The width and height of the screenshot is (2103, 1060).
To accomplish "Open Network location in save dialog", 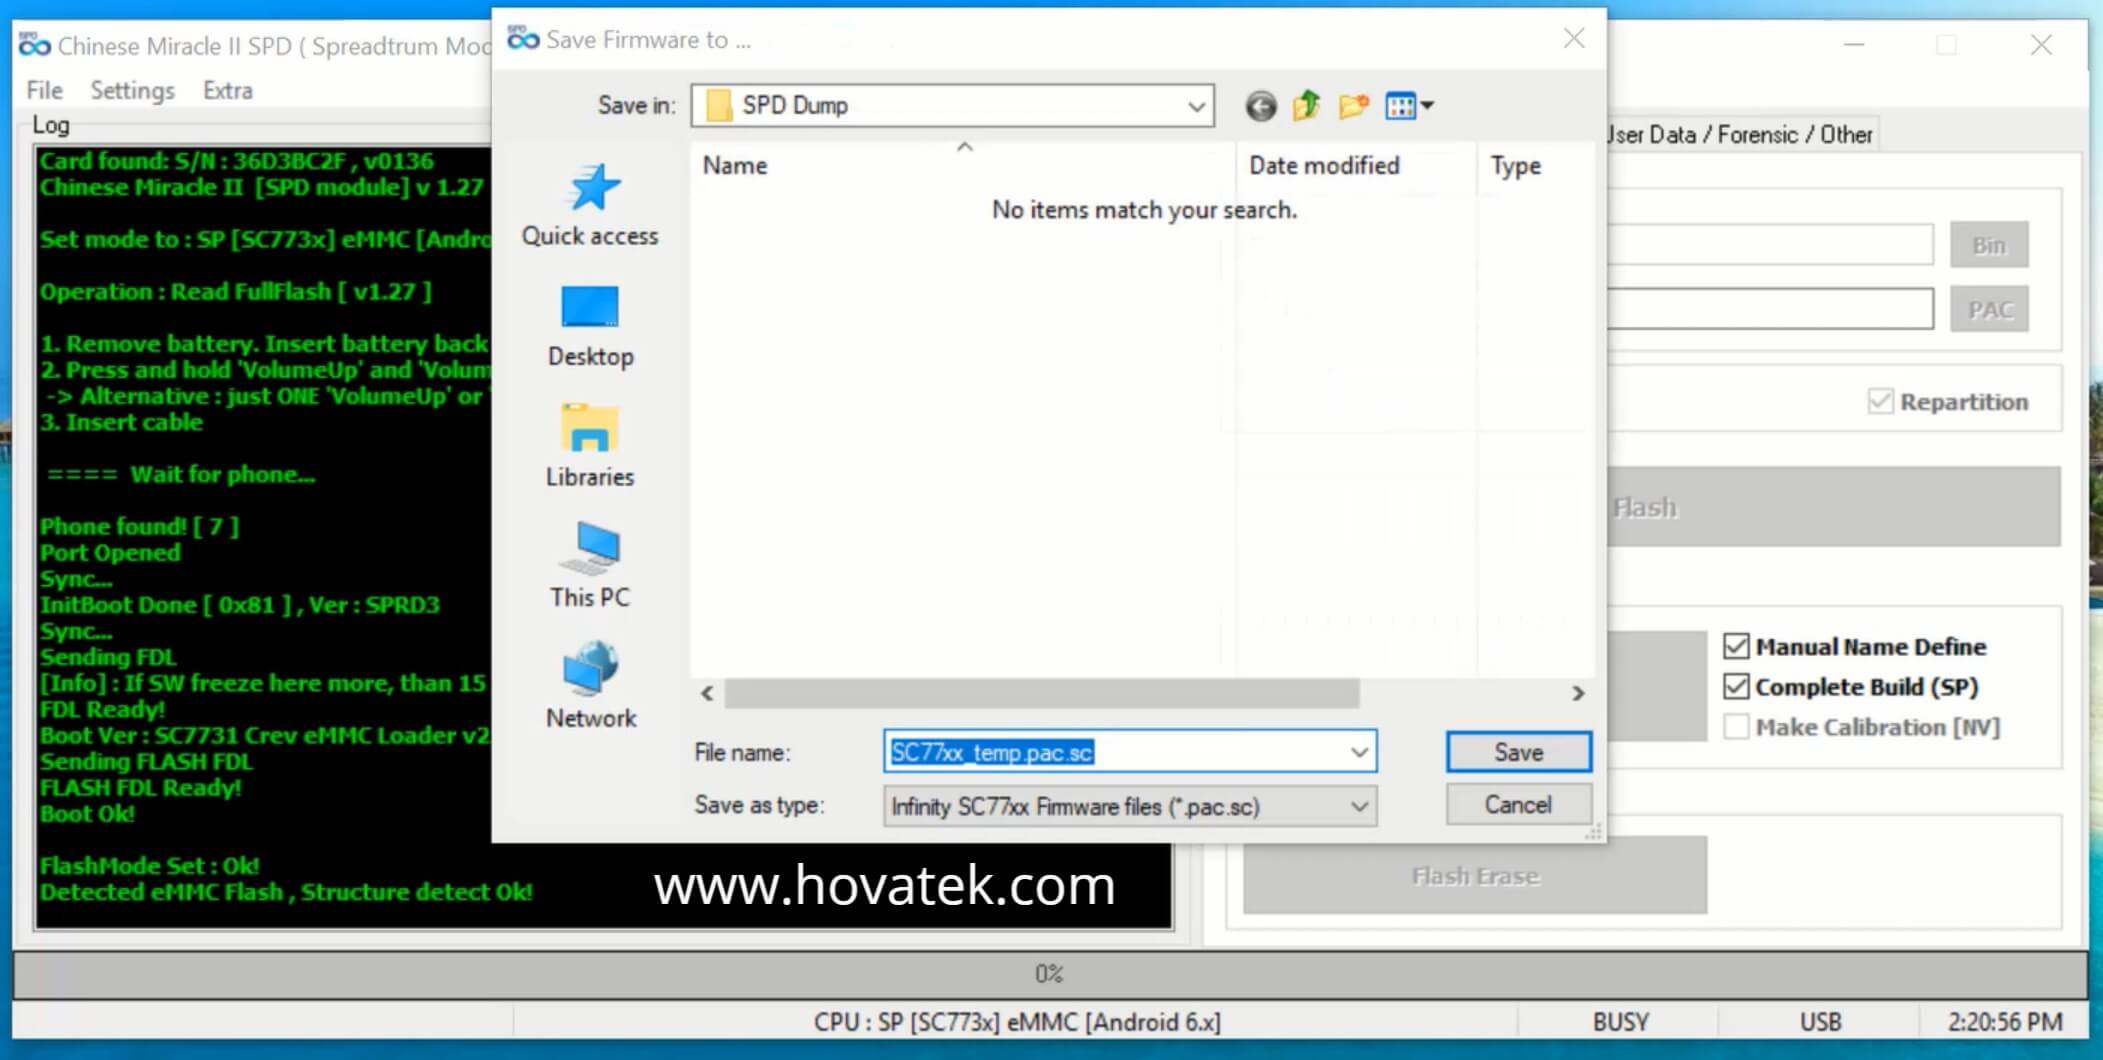I will 590,686.
